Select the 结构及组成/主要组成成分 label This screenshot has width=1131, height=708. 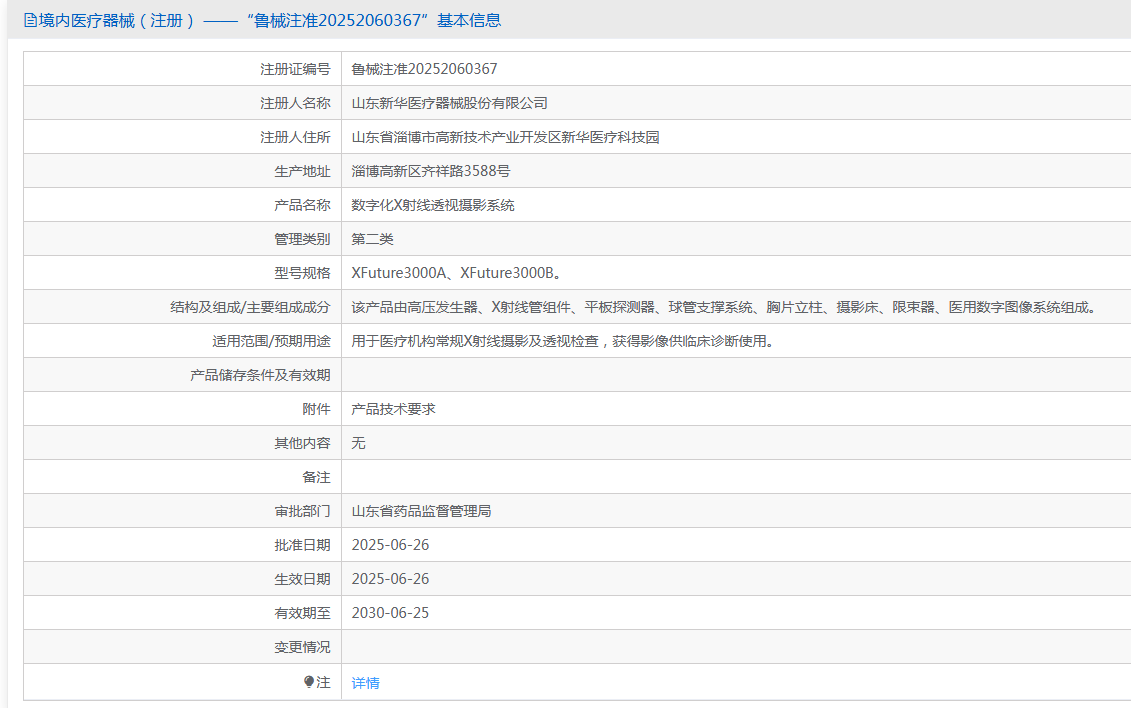(x=250, y=307)
